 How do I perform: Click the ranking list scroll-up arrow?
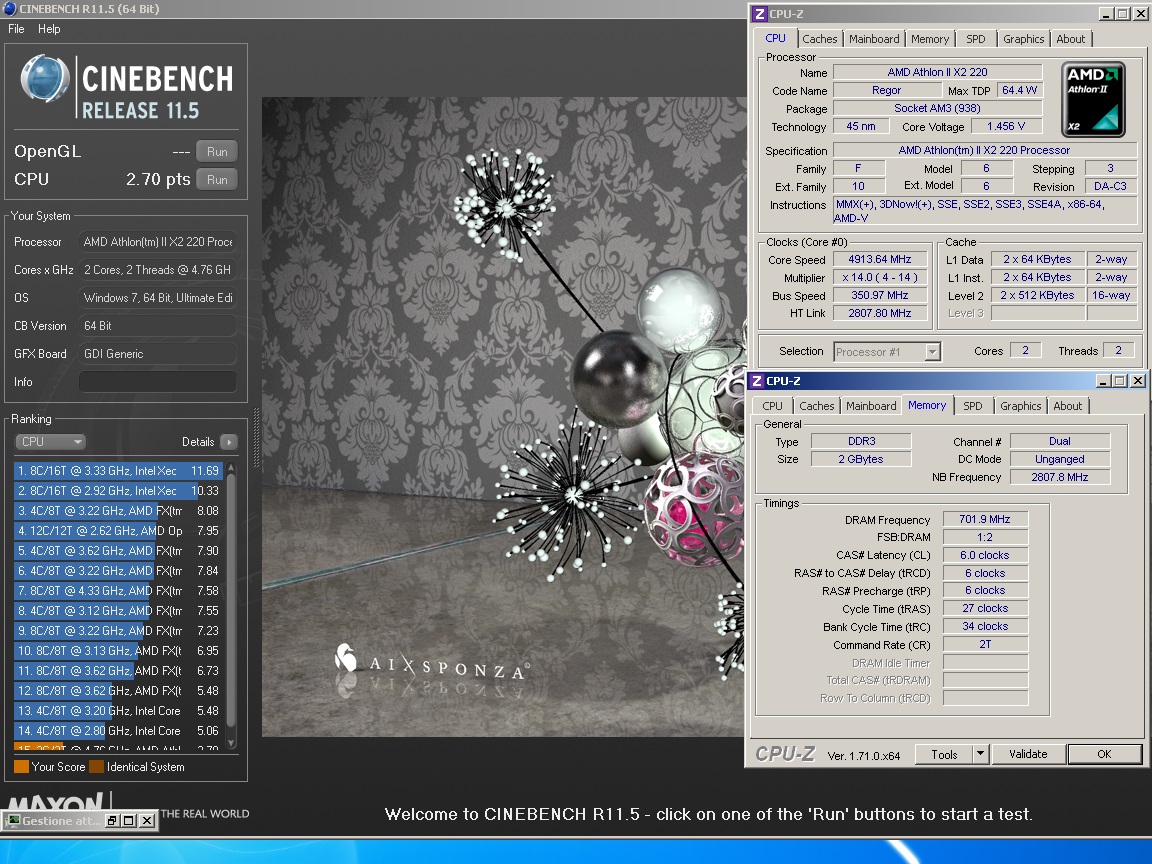pyautogui.click(x=231, y=467)
